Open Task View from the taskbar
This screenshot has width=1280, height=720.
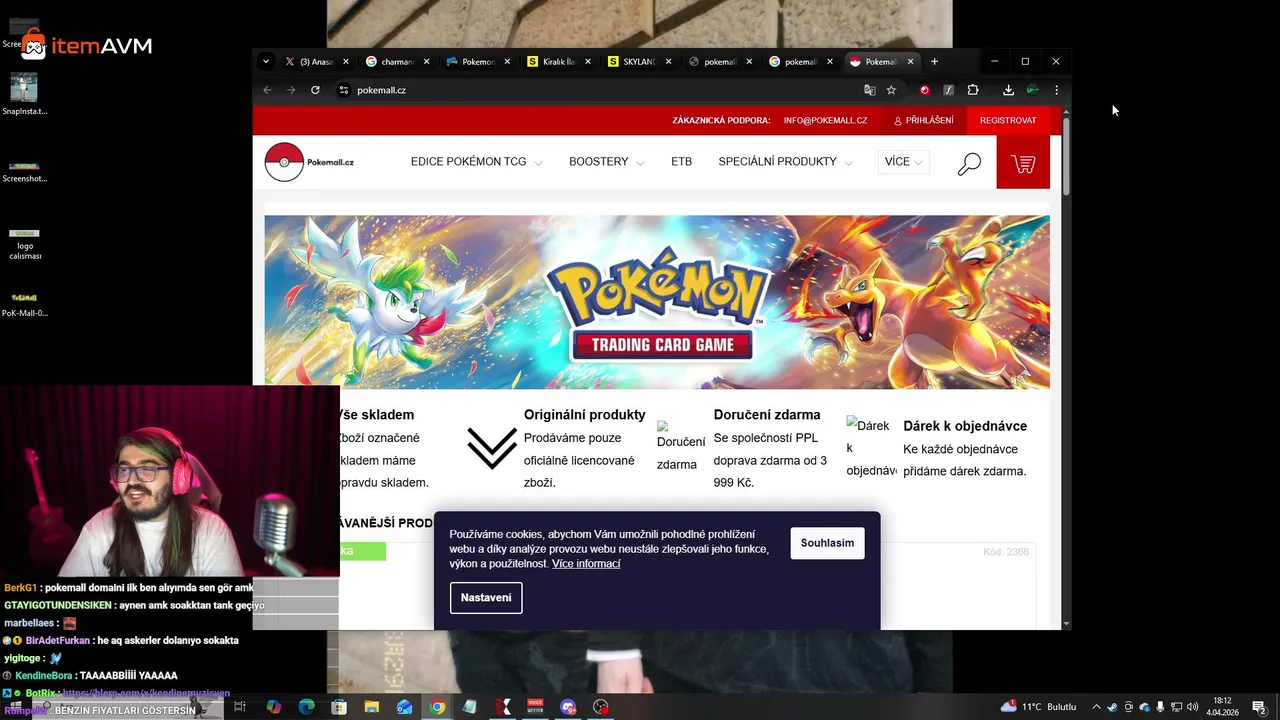240,707
